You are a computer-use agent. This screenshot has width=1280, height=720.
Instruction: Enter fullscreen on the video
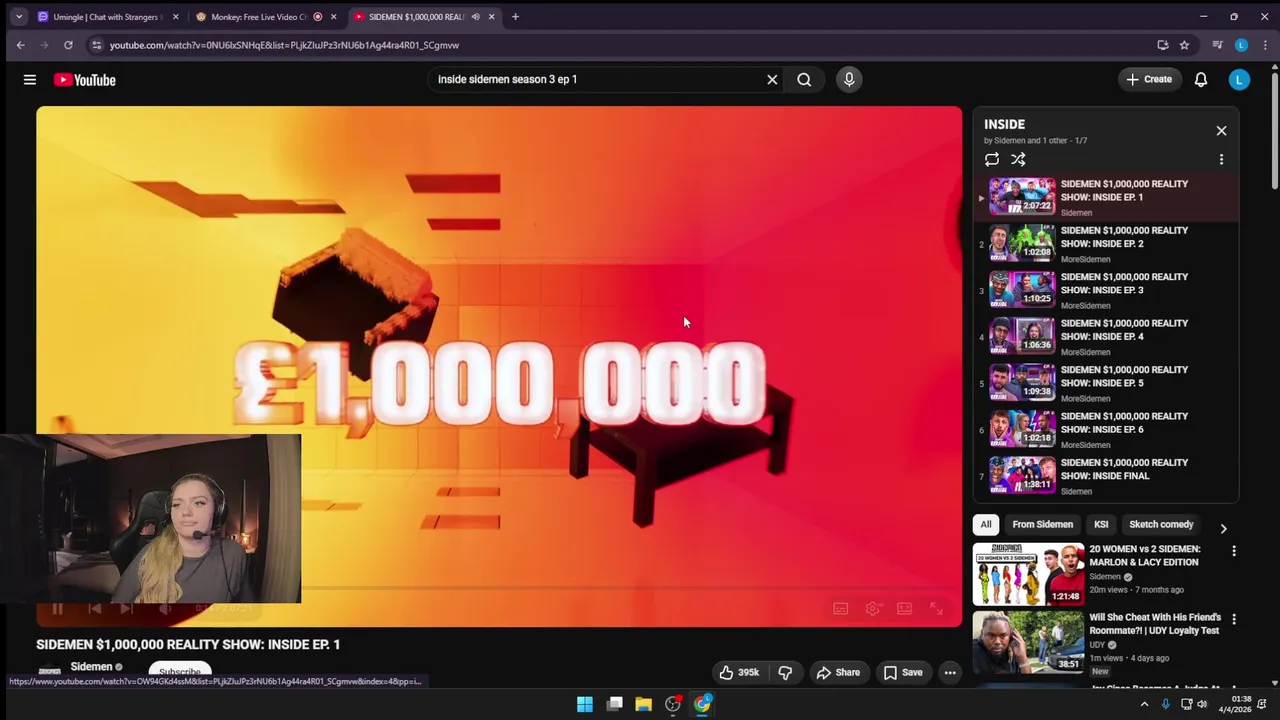point(936,609)
